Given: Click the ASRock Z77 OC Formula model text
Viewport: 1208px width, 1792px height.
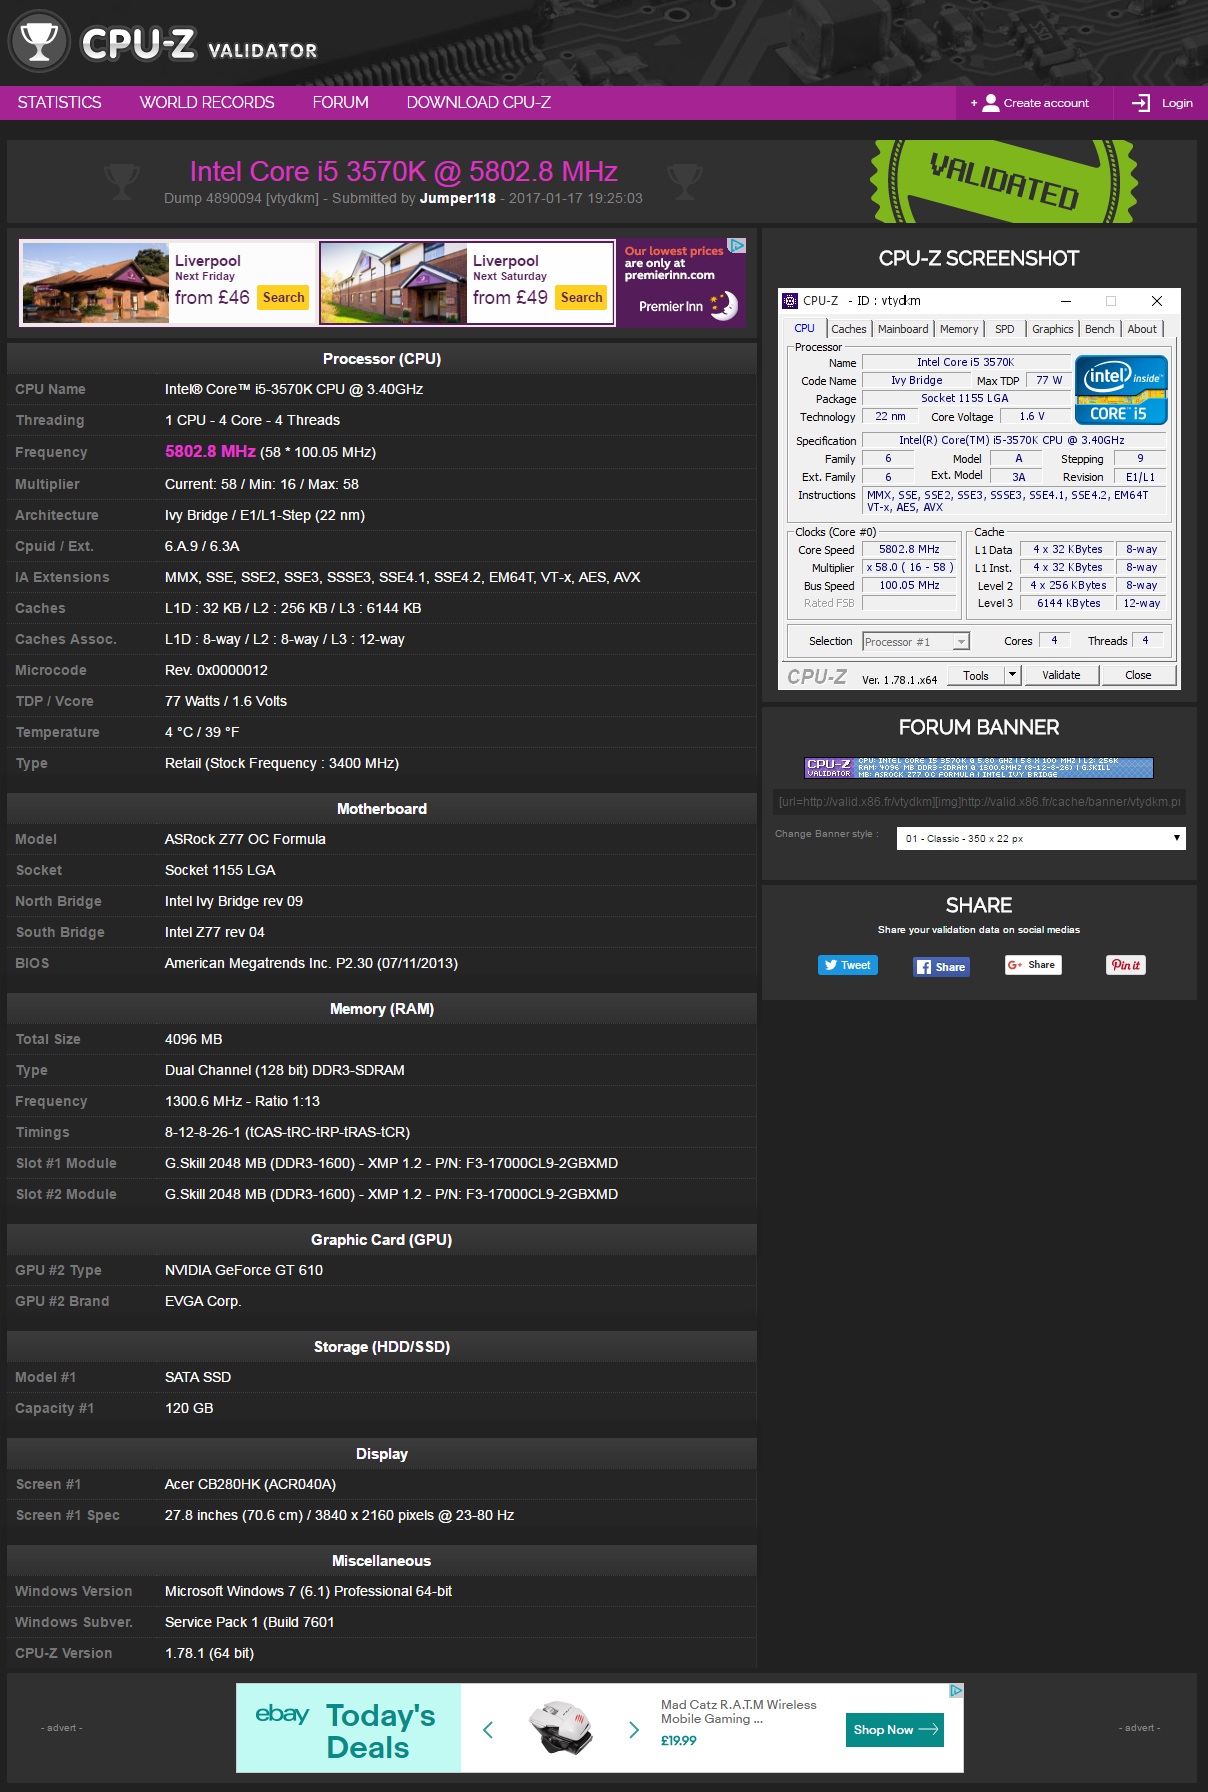Looking at the screenshot, I should pyautogui.click(x=245, y=839).
